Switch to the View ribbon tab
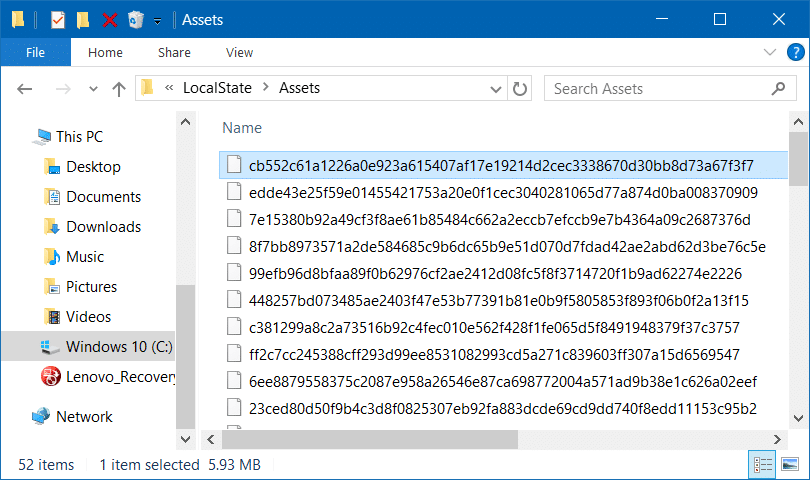 pos(239,52)
